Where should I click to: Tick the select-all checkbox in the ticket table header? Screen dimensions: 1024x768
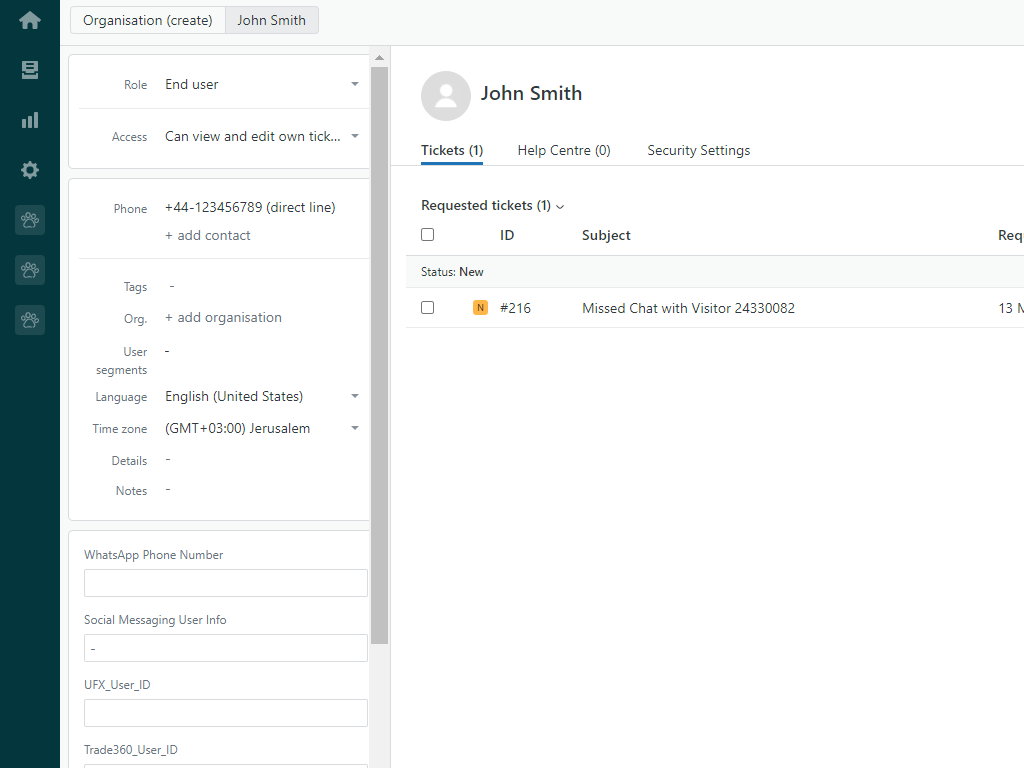pos(428,235)
